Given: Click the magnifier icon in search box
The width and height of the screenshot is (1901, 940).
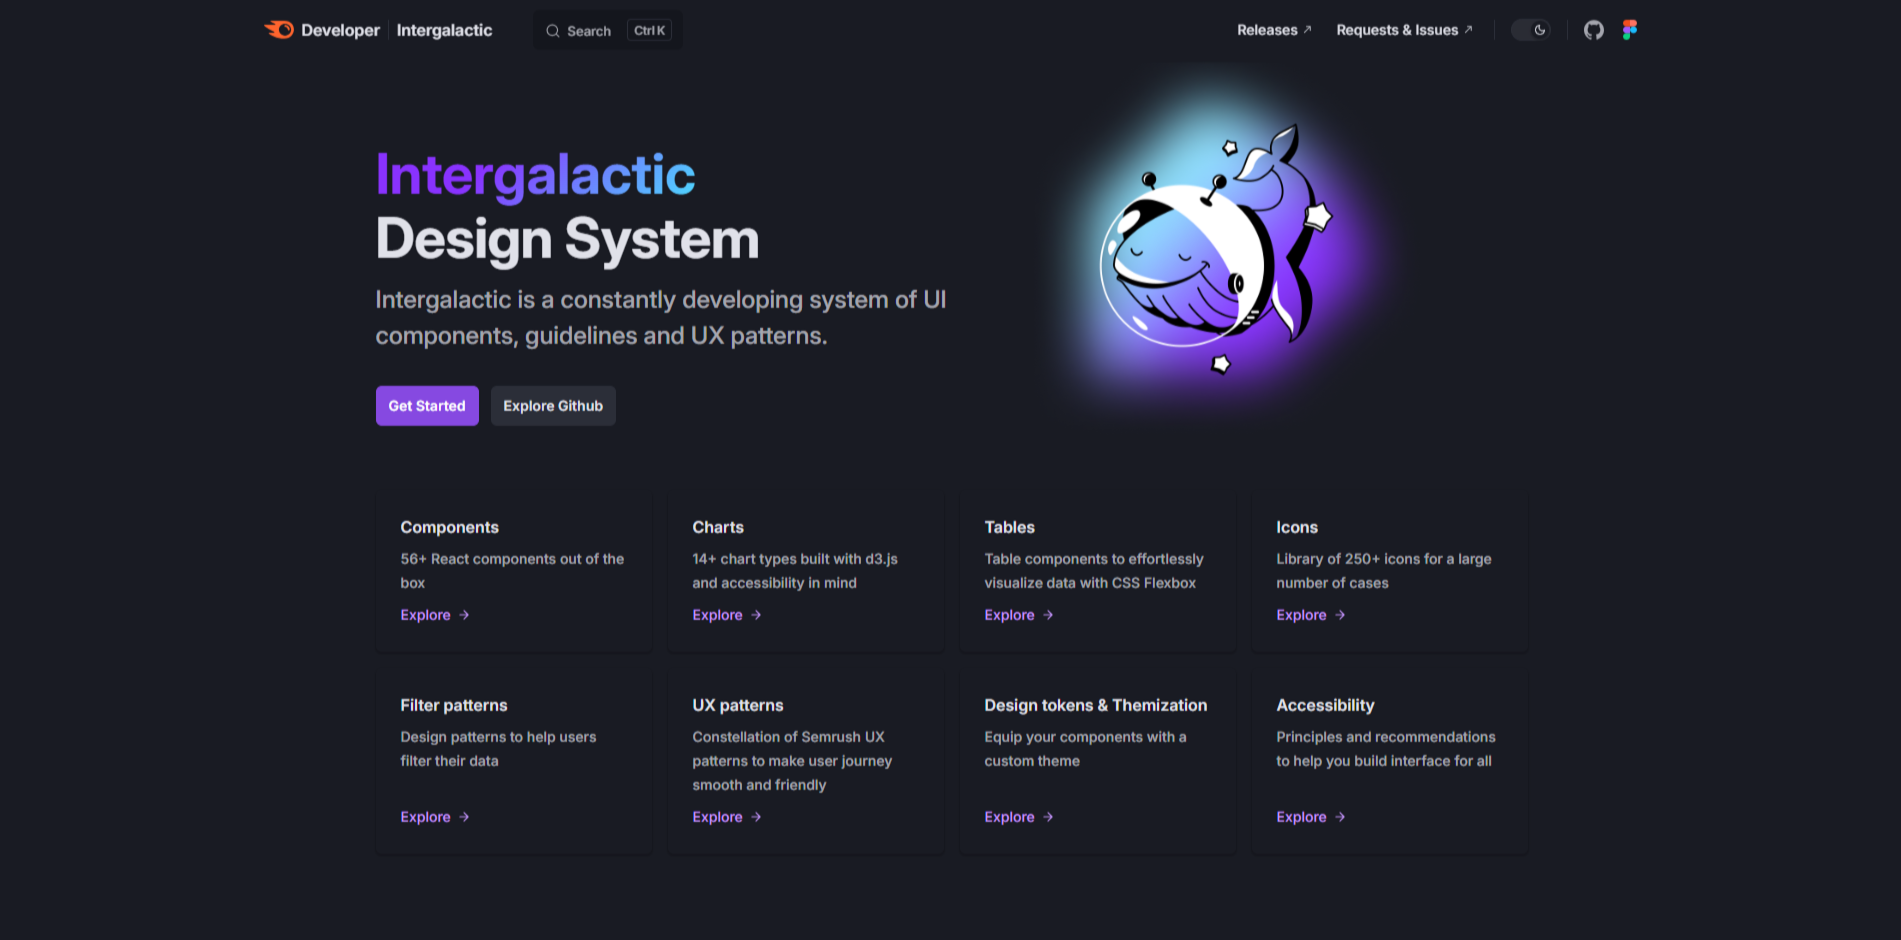Looking at the screenshot, I should point(552,31).
